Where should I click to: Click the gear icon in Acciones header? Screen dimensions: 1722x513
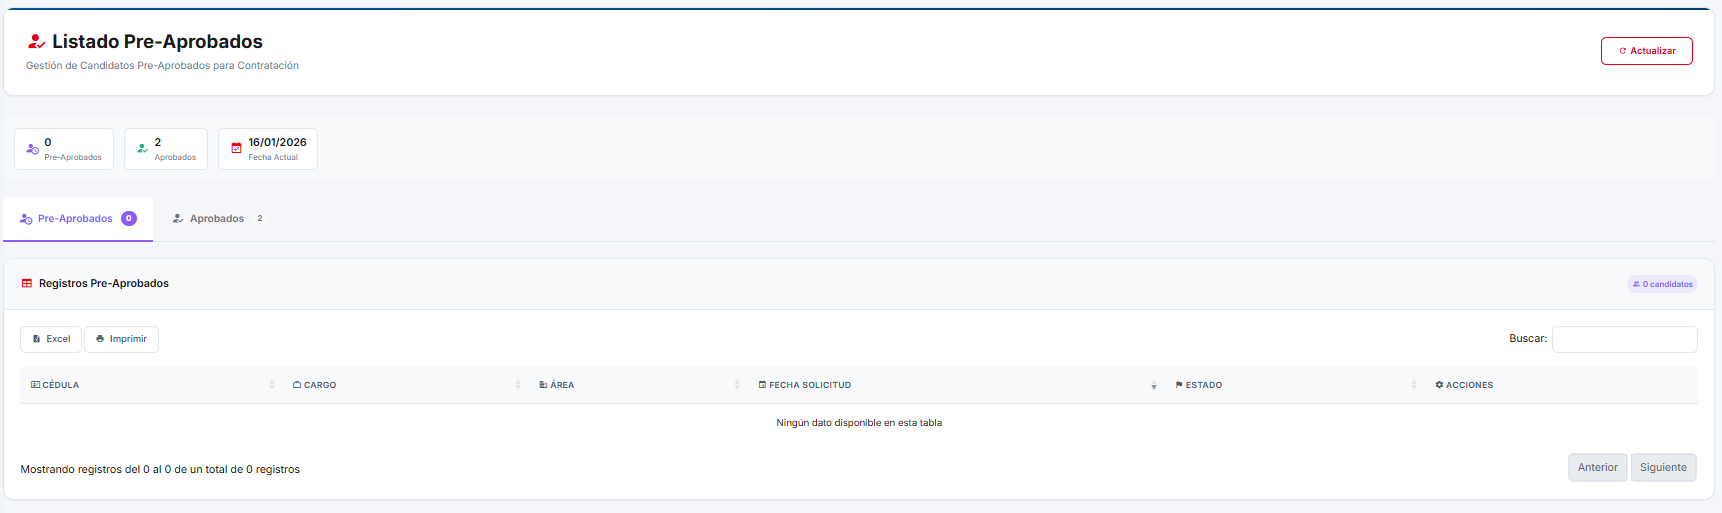pyautogui.click(x=1439, y=385)
